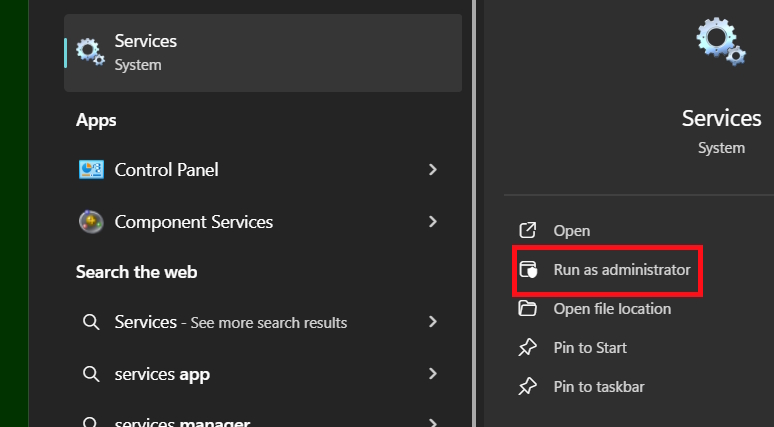
Task: Click the Control Panel app icon
Action: pos(91,170)
